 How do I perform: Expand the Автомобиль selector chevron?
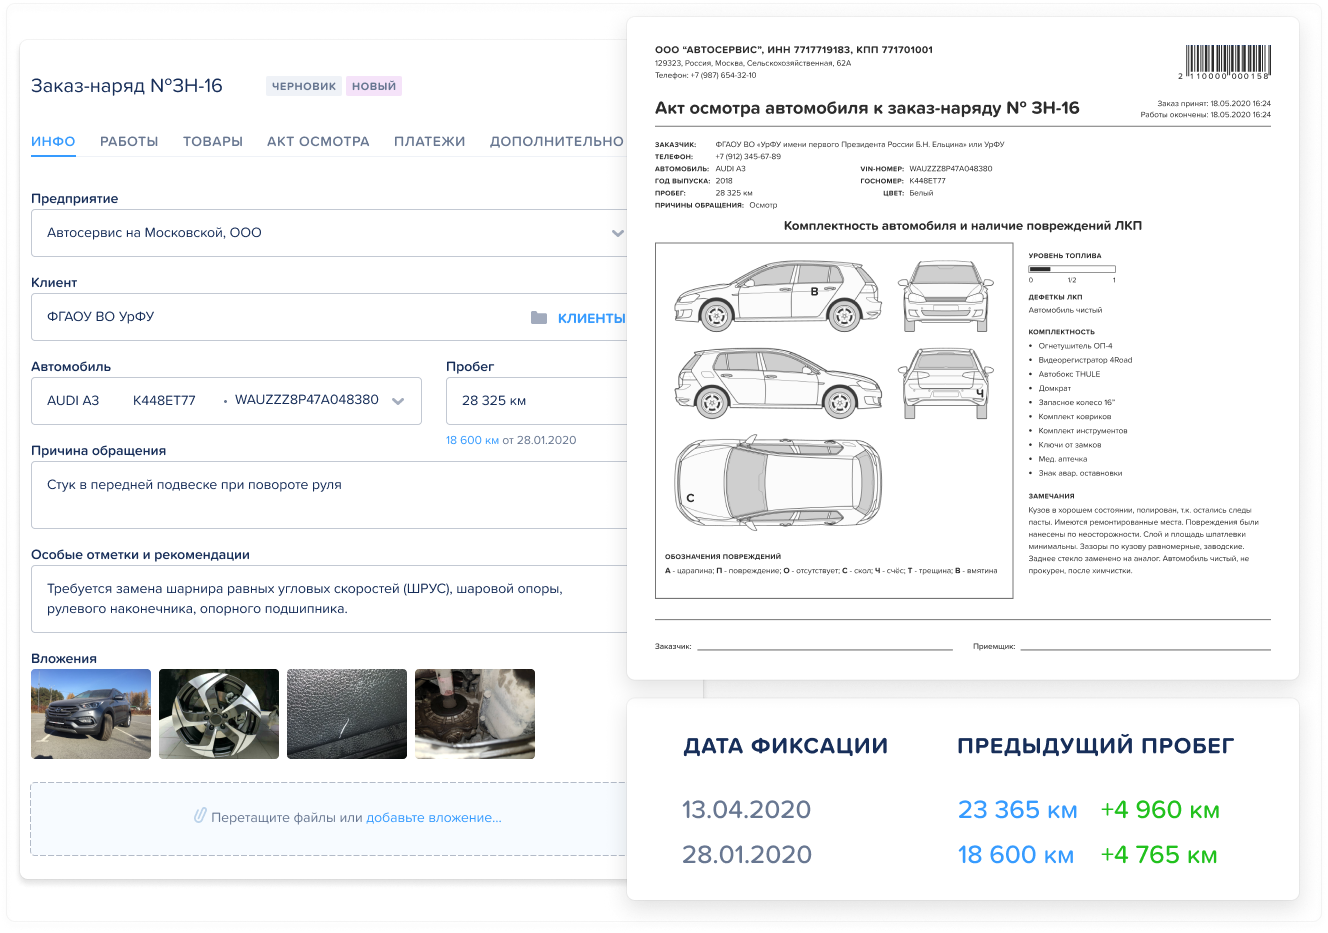click(398, 401)
